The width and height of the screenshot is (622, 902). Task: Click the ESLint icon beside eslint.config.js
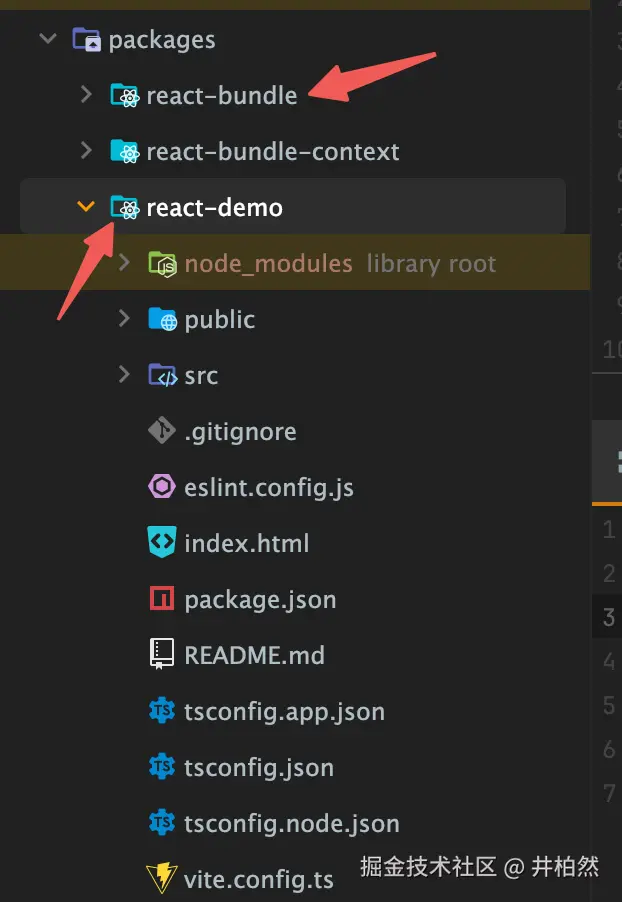coord(162,488)
